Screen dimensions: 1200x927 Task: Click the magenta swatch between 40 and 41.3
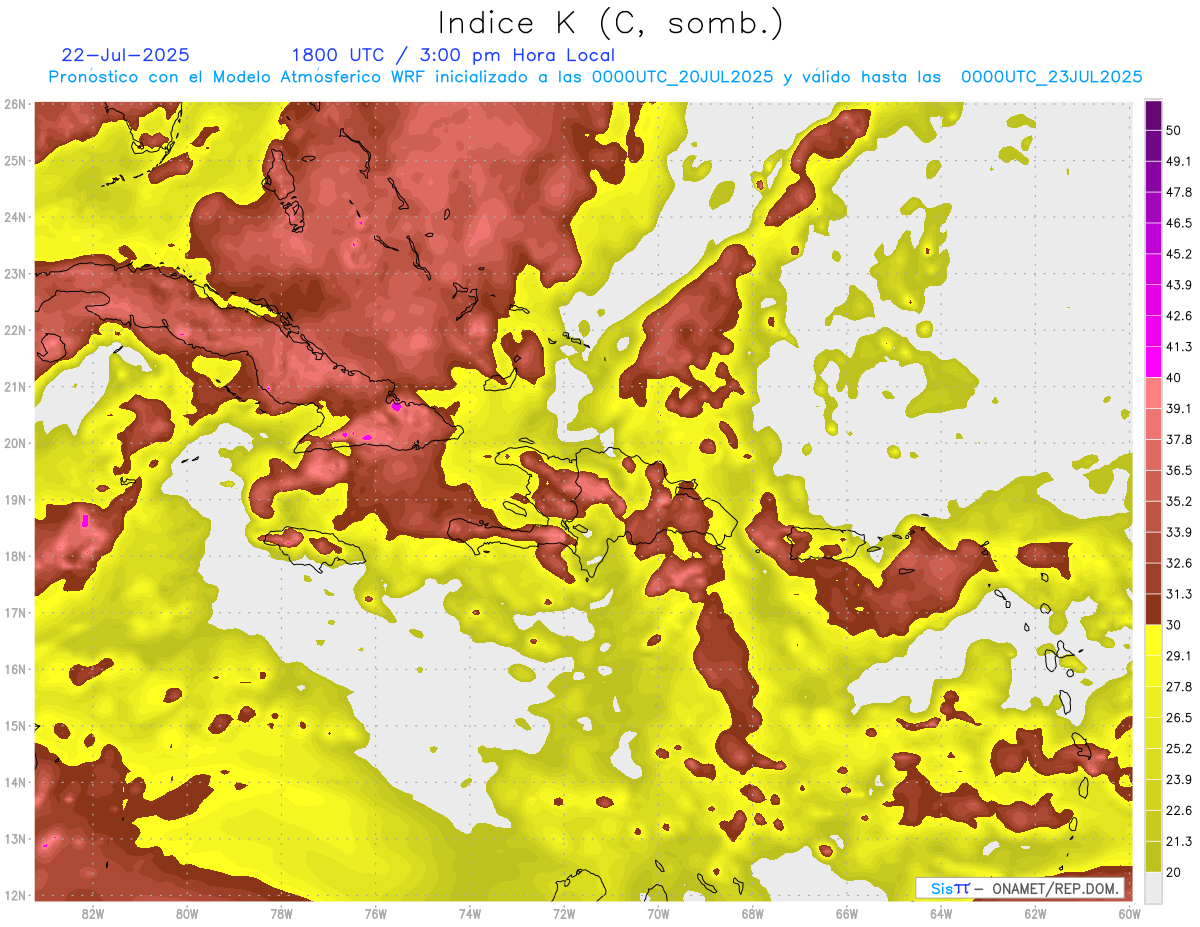click(x=1153, y=362)
